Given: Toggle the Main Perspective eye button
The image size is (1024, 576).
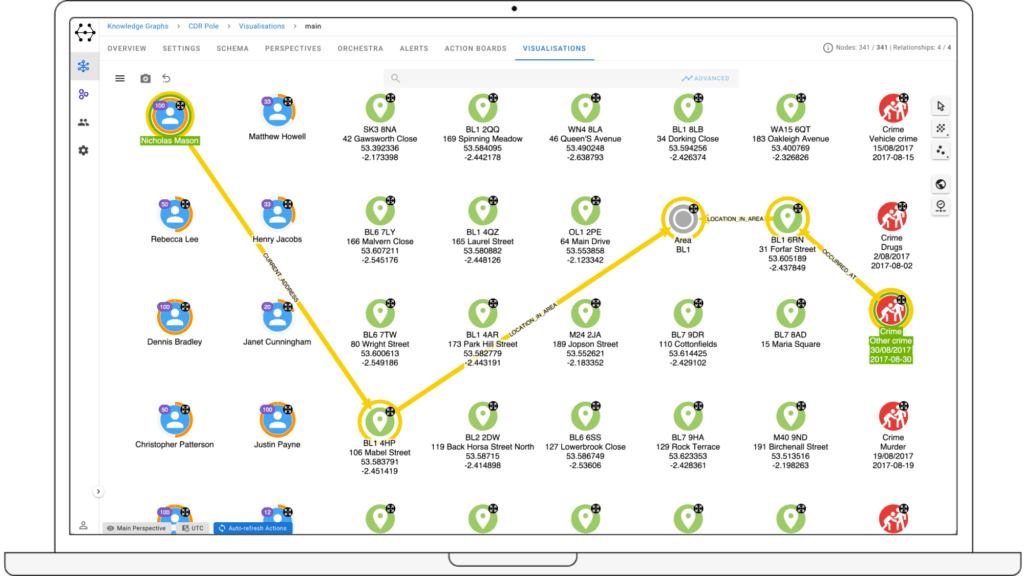Looking at the screenshot, I should pos(137,528).
